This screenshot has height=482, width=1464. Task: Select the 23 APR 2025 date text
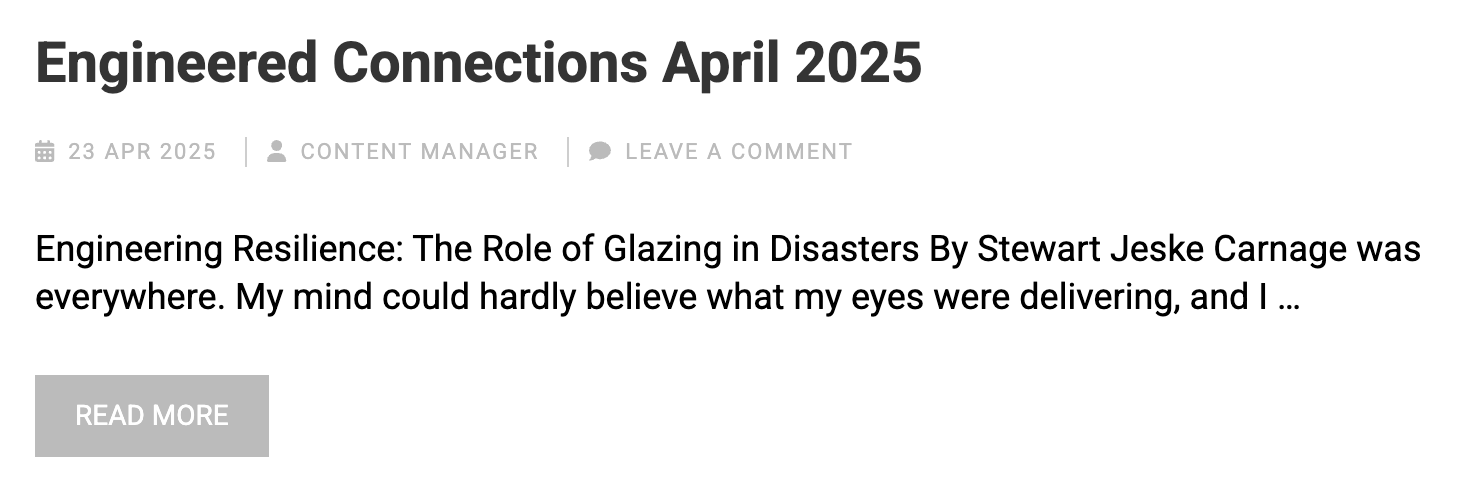[x=142, y=152]
